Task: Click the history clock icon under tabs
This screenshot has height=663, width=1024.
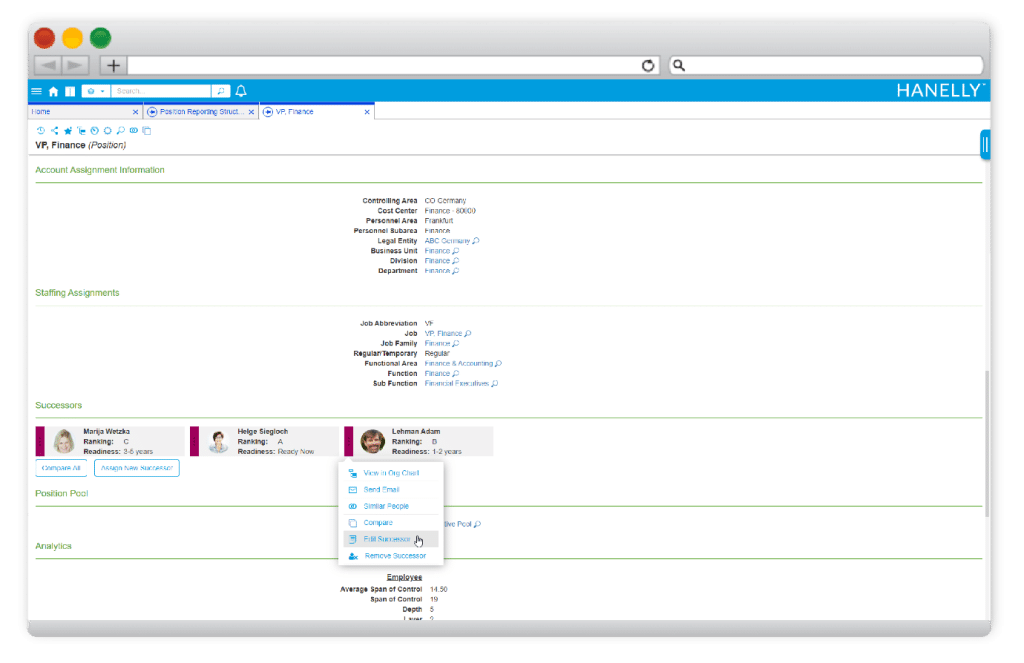Action: point(40,130)
